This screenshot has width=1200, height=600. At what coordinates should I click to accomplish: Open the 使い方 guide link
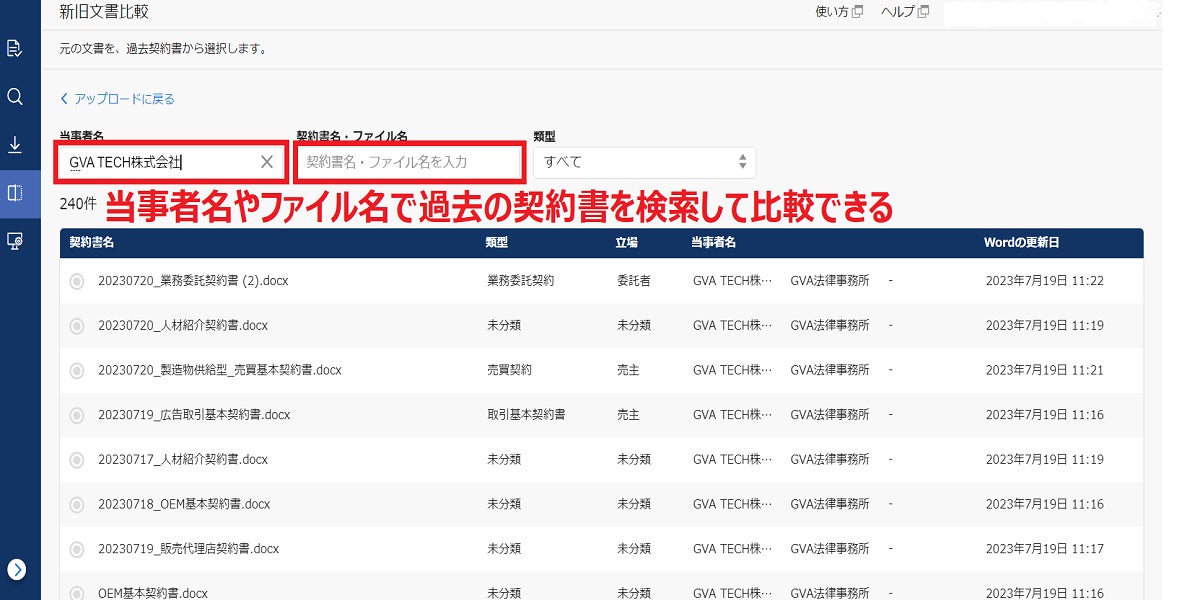(832, 12)
